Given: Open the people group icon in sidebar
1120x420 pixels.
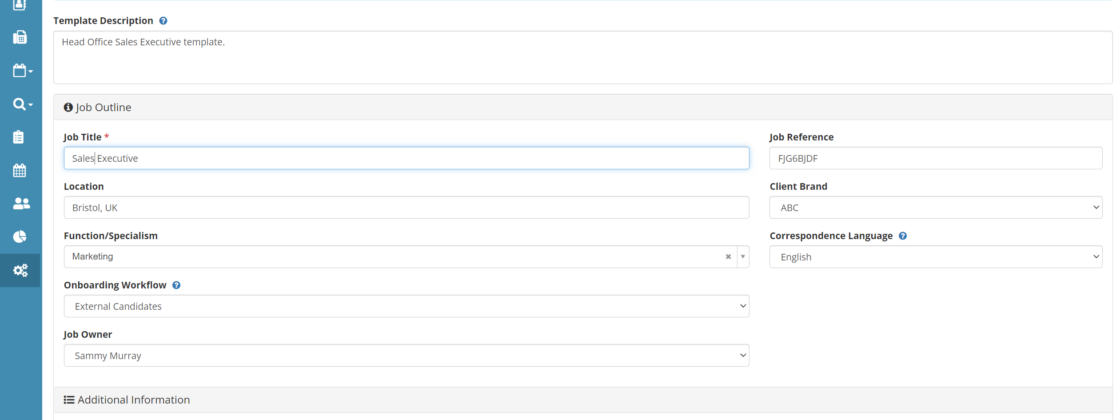Looking at the screenshot, I should point(19,203).
